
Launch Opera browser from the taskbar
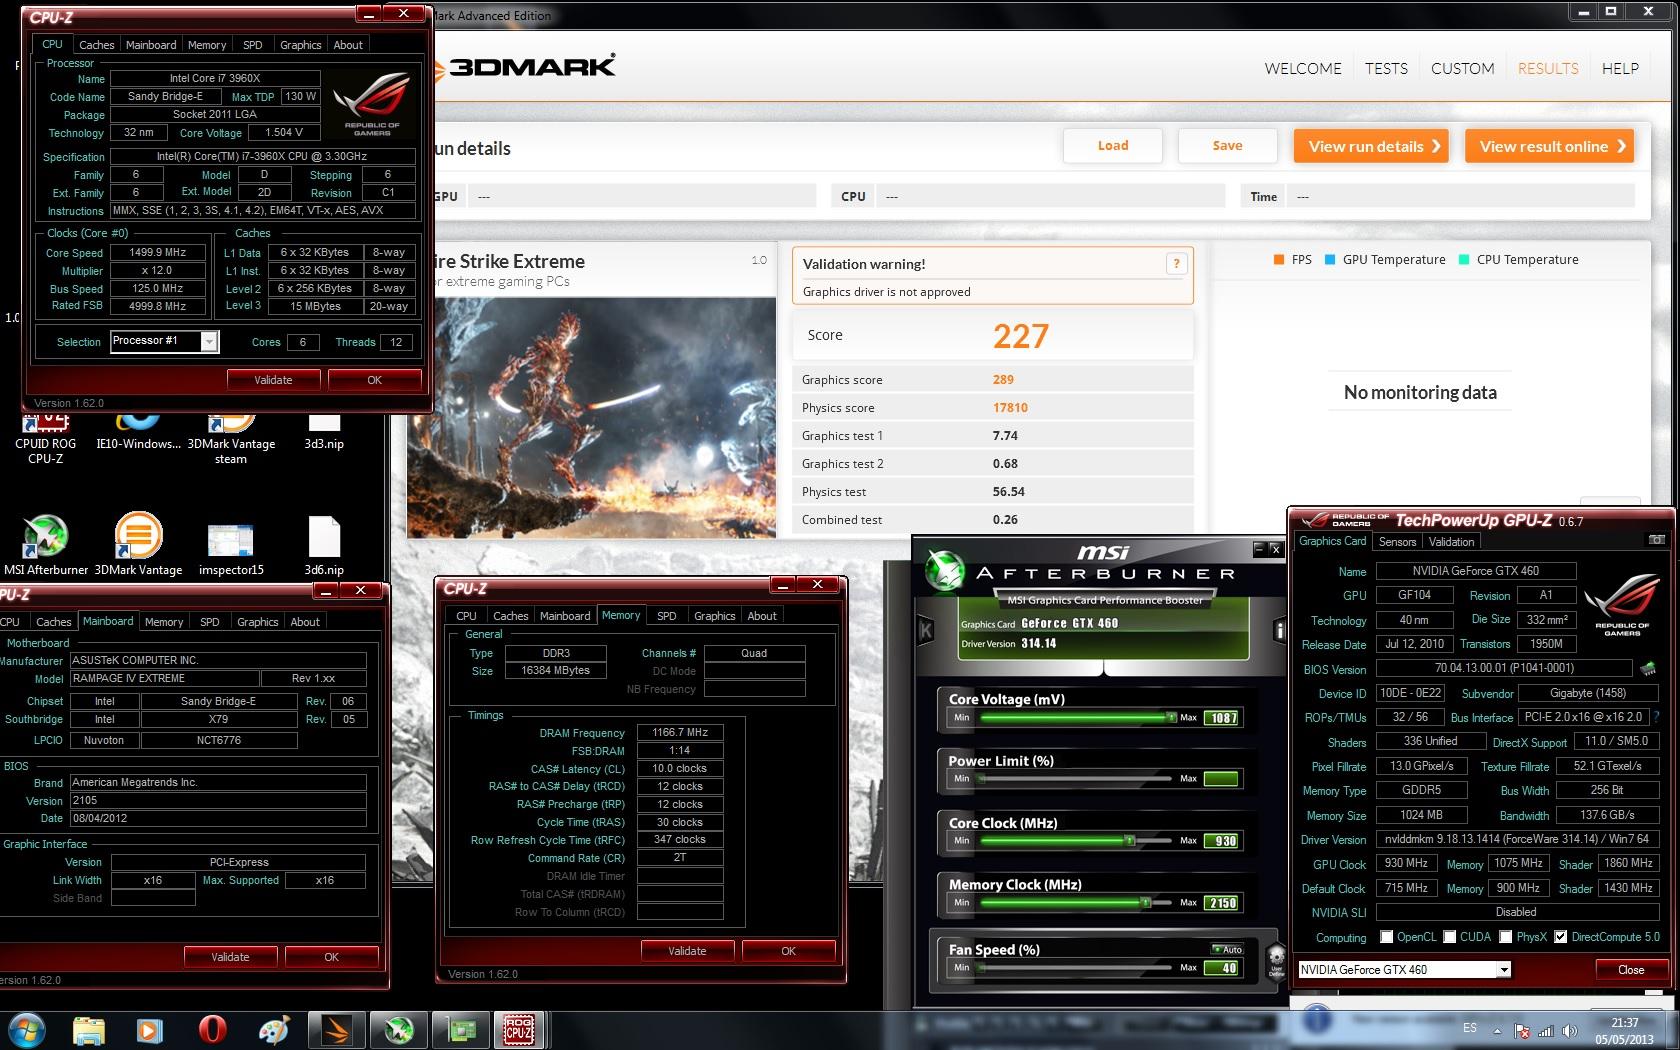(212, 1030)
